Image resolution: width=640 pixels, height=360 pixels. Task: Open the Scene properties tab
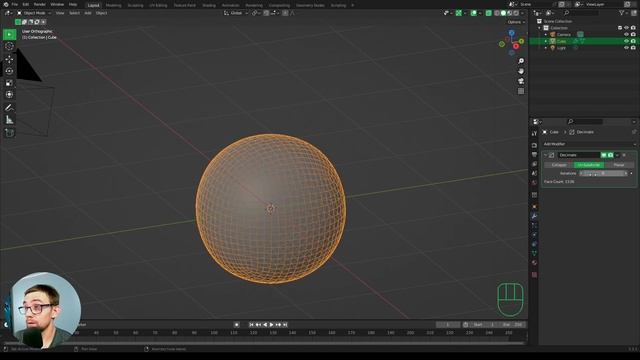[x=534, y=173]
